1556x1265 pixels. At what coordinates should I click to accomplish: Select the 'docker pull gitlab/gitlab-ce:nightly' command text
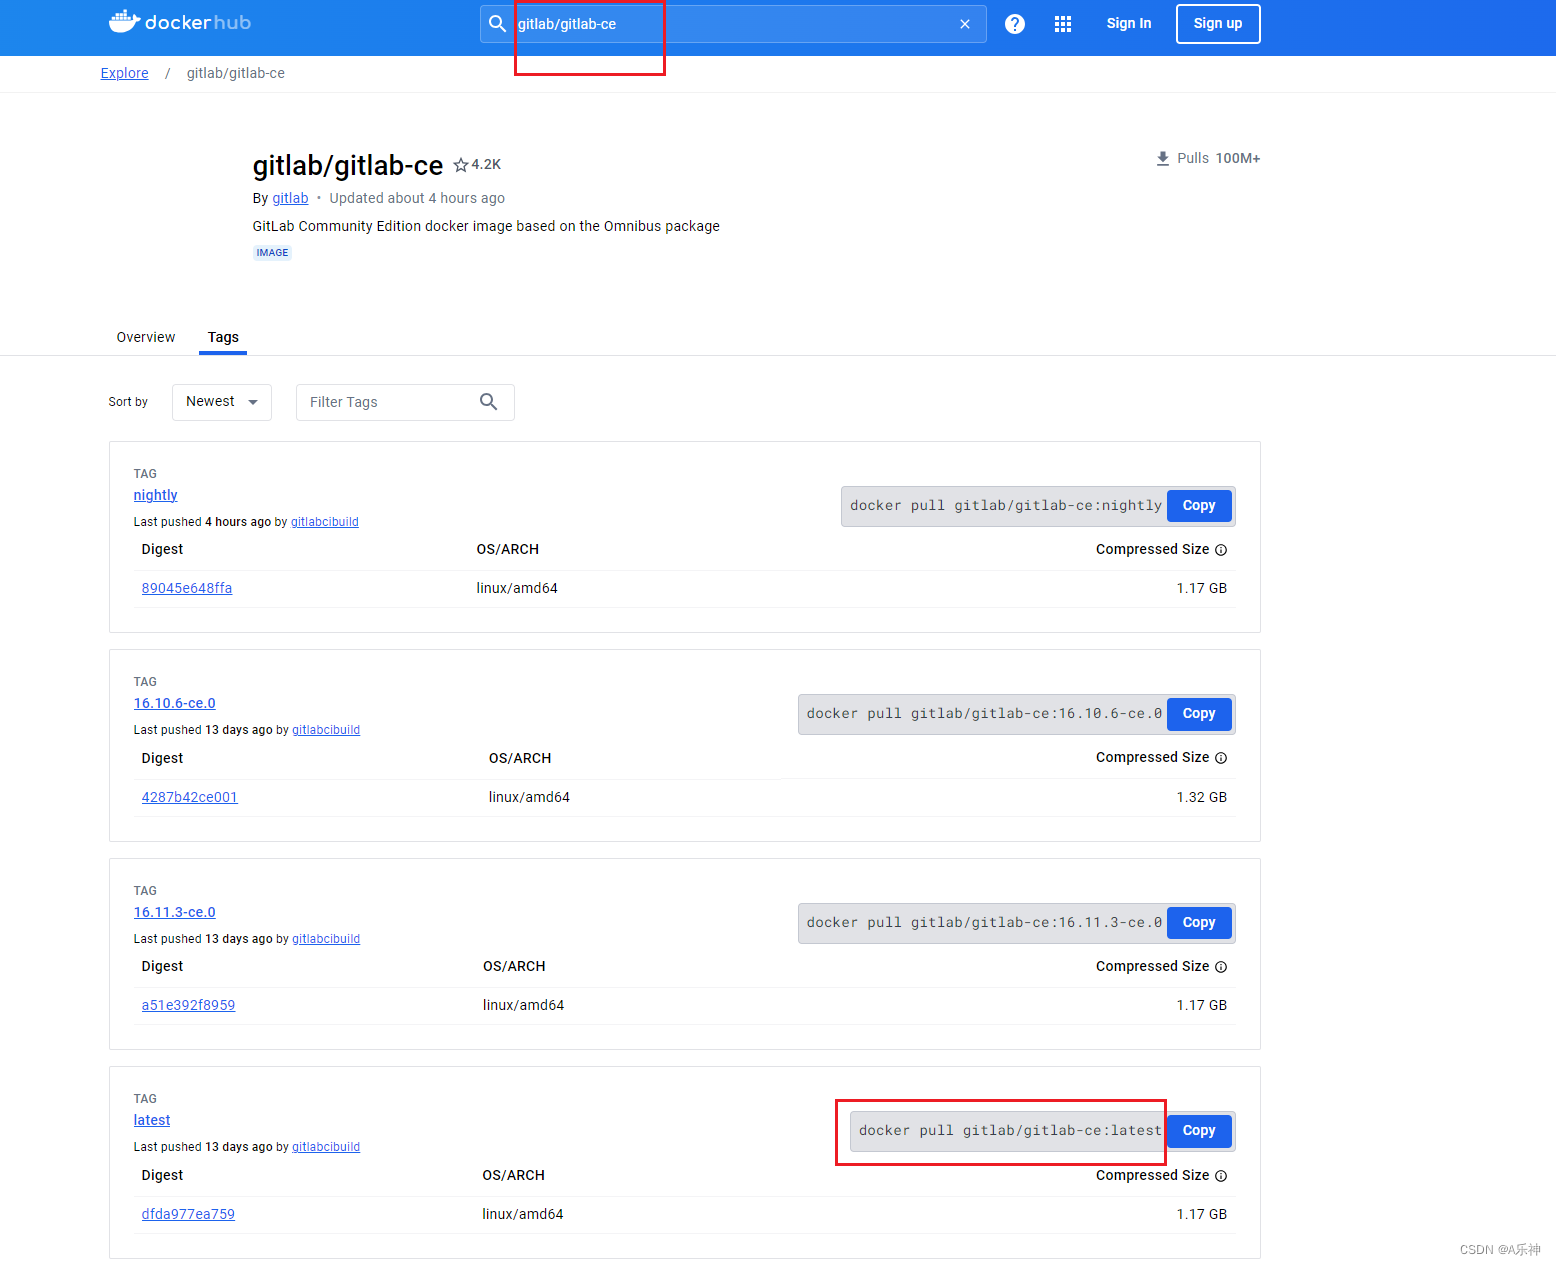point(1006,506)
